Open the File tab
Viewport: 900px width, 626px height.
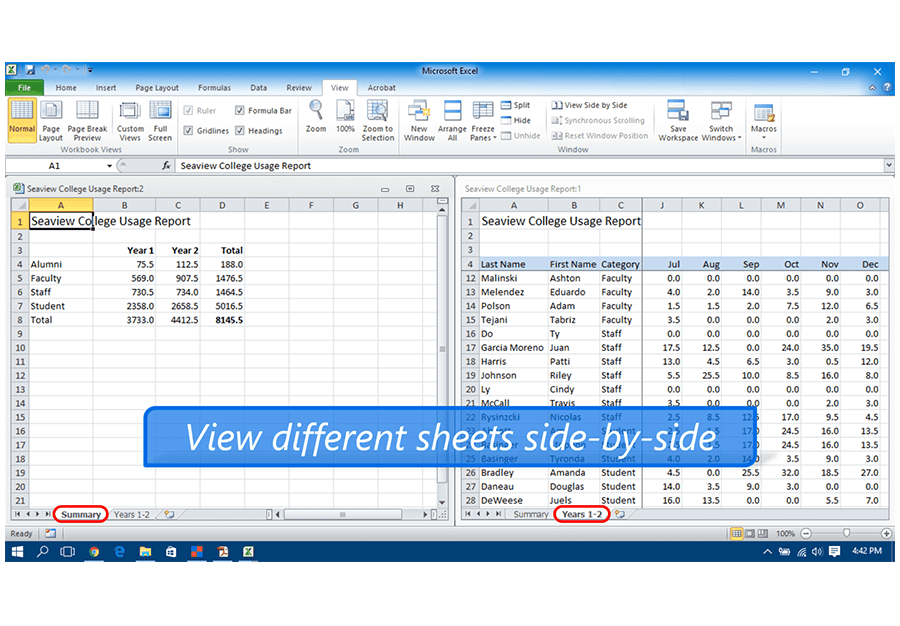pyautogui.click(x=25, y=88)
